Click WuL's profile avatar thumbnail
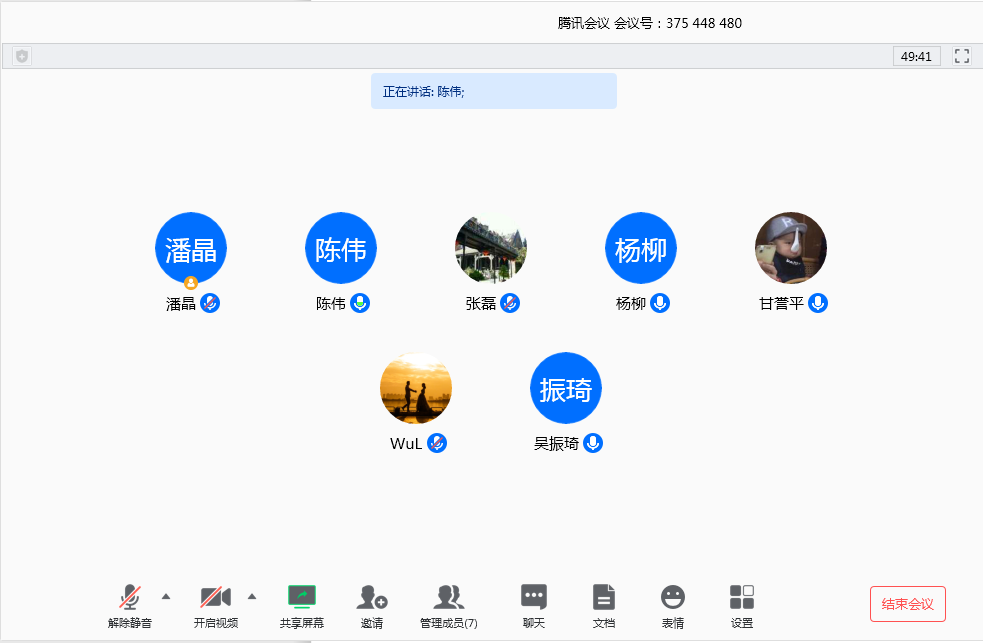Viewport: 983px width, 643px height. click(416, 388)
